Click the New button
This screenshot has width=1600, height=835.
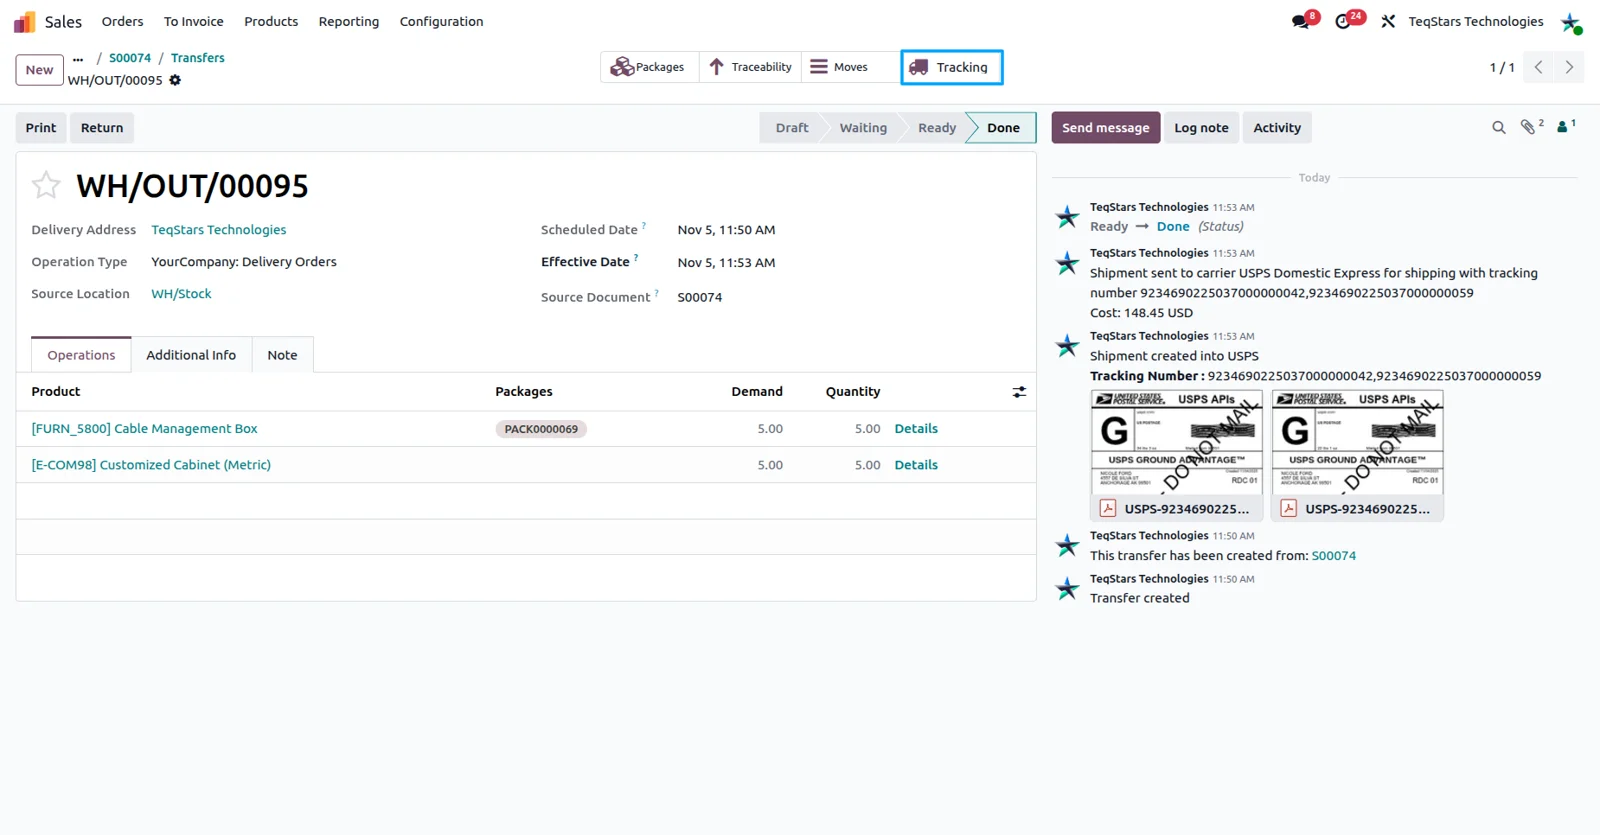click(x=40, y=70)
